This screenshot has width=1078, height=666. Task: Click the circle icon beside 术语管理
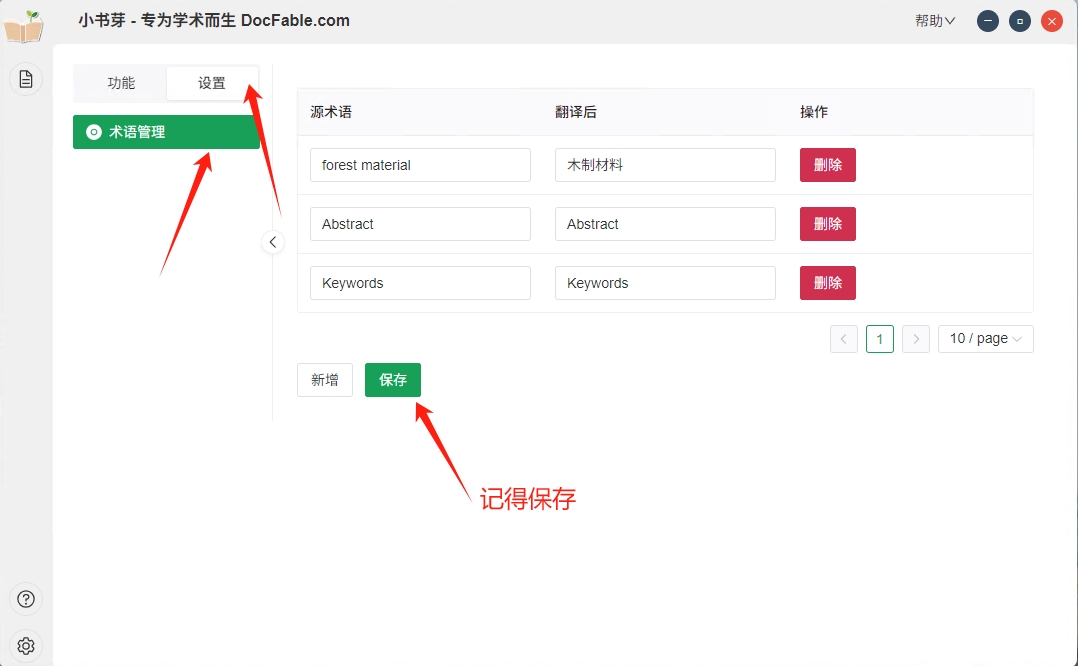pyautogui.click(x=94, y=132)
